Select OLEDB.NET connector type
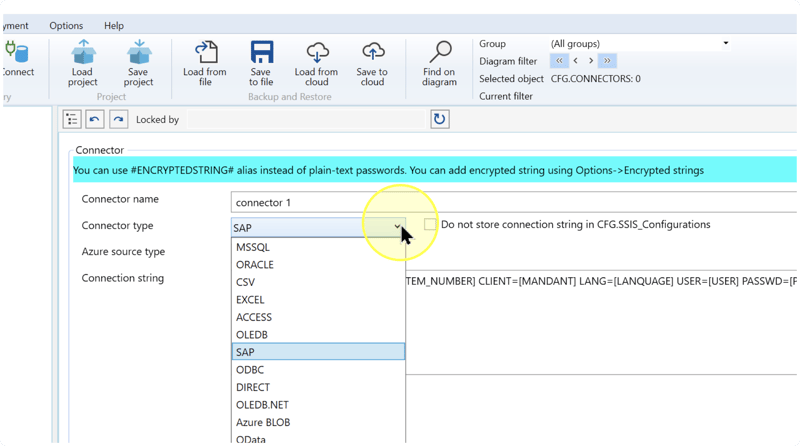The height and width of the screenshot is (446, 800). pyautogui.click(x=318, y=405)
